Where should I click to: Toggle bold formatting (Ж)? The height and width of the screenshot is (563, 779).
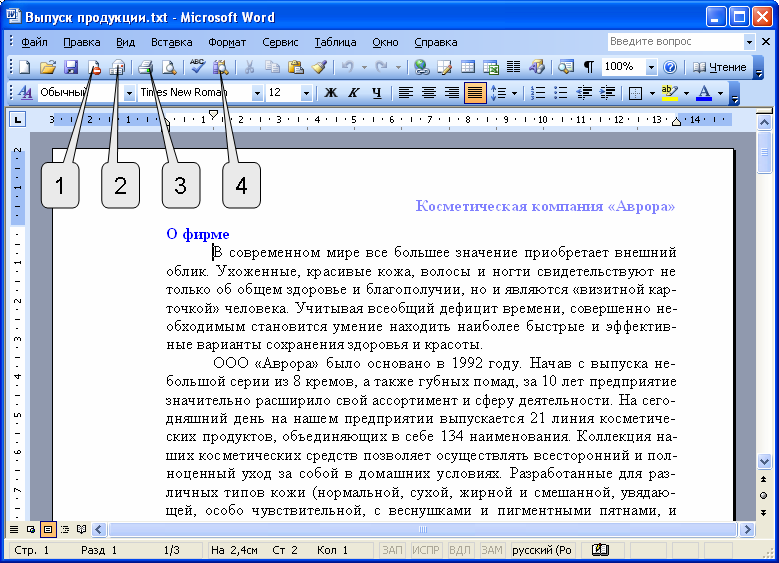click(331, 93)
